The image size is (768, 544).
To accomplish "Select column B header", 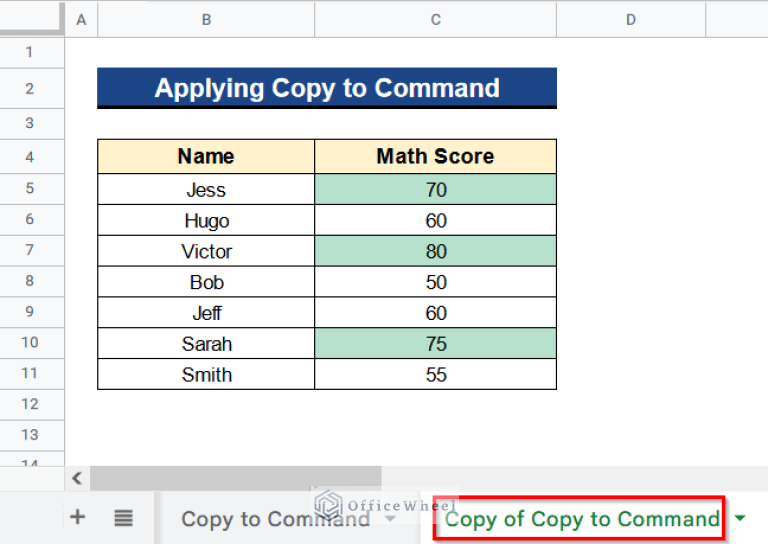I will (206, 19).
